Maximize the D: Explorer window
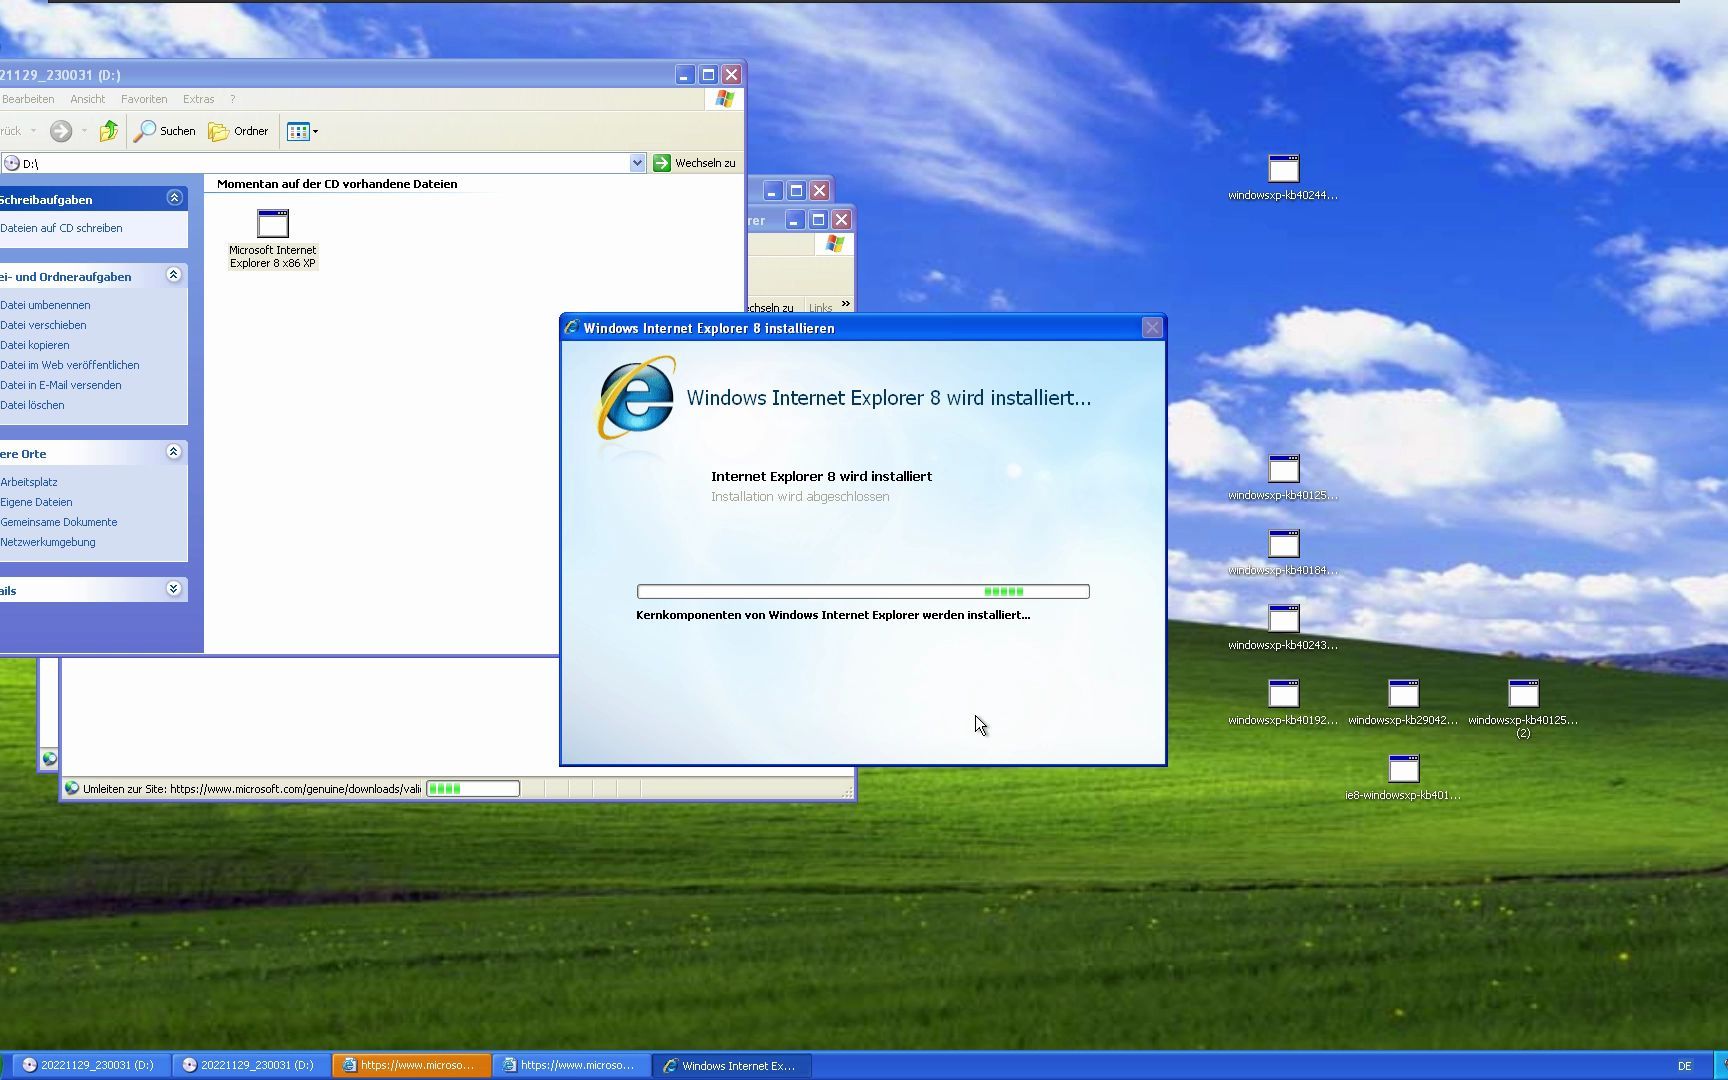Viewport: 1728px width, 1080px height. click(x=708, y=75)
